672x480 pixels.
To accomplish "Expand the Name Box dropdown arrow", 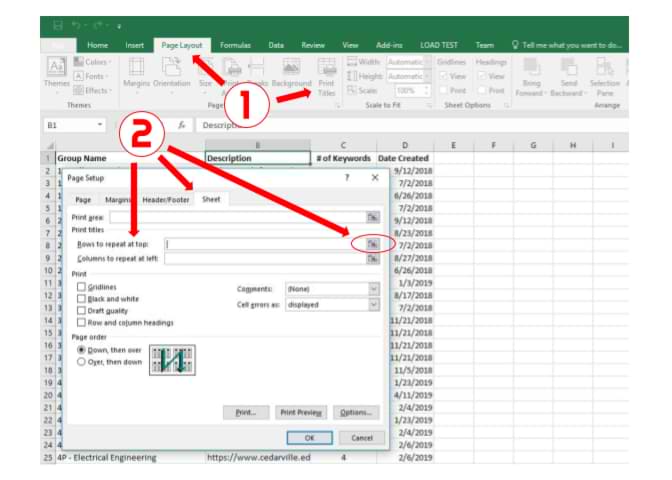I will tap(100, 126).
